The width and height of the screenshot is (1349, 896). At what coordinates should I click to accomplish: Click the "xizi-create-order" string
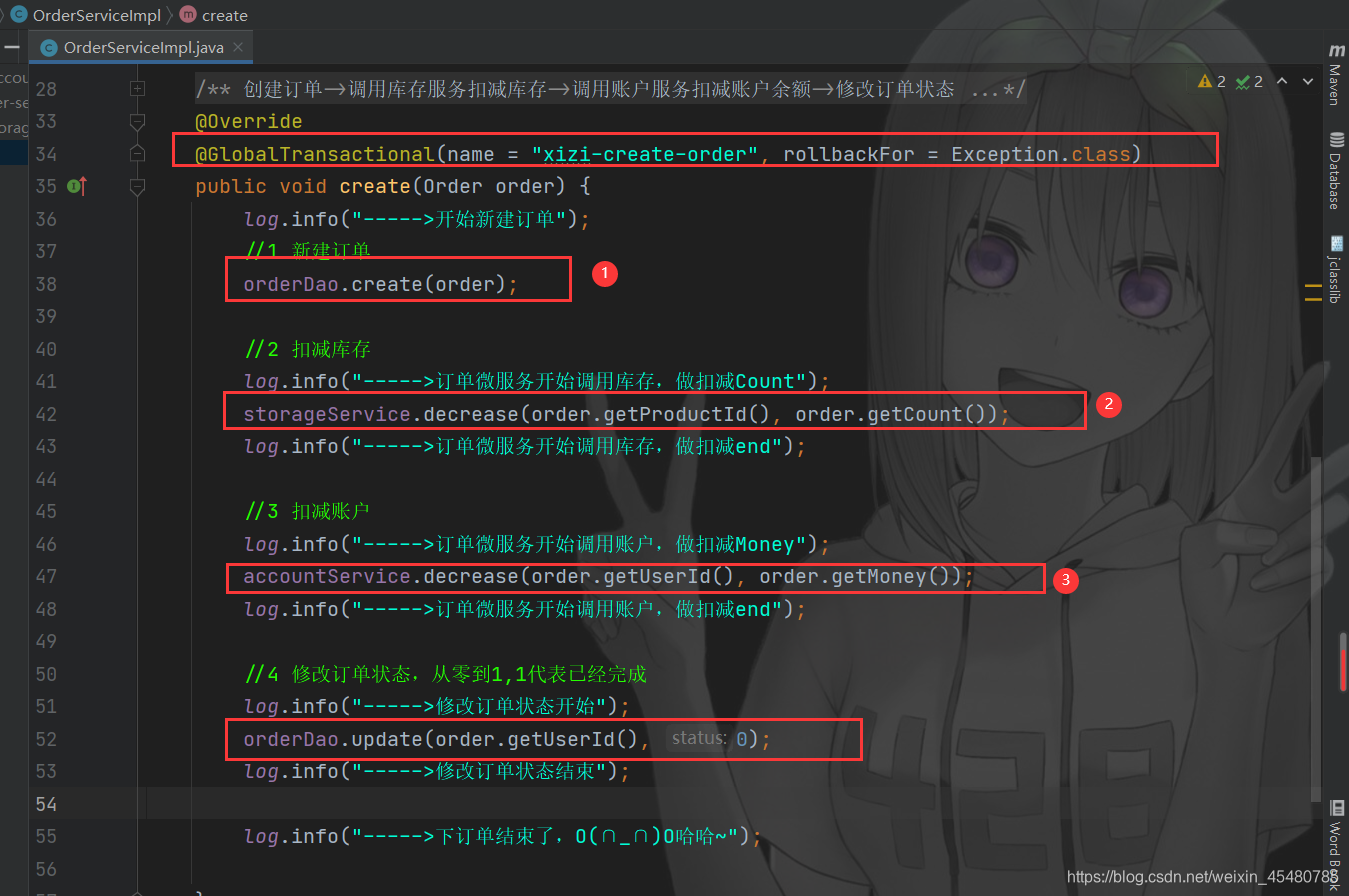pyautogui.click(x=645, y=154)
